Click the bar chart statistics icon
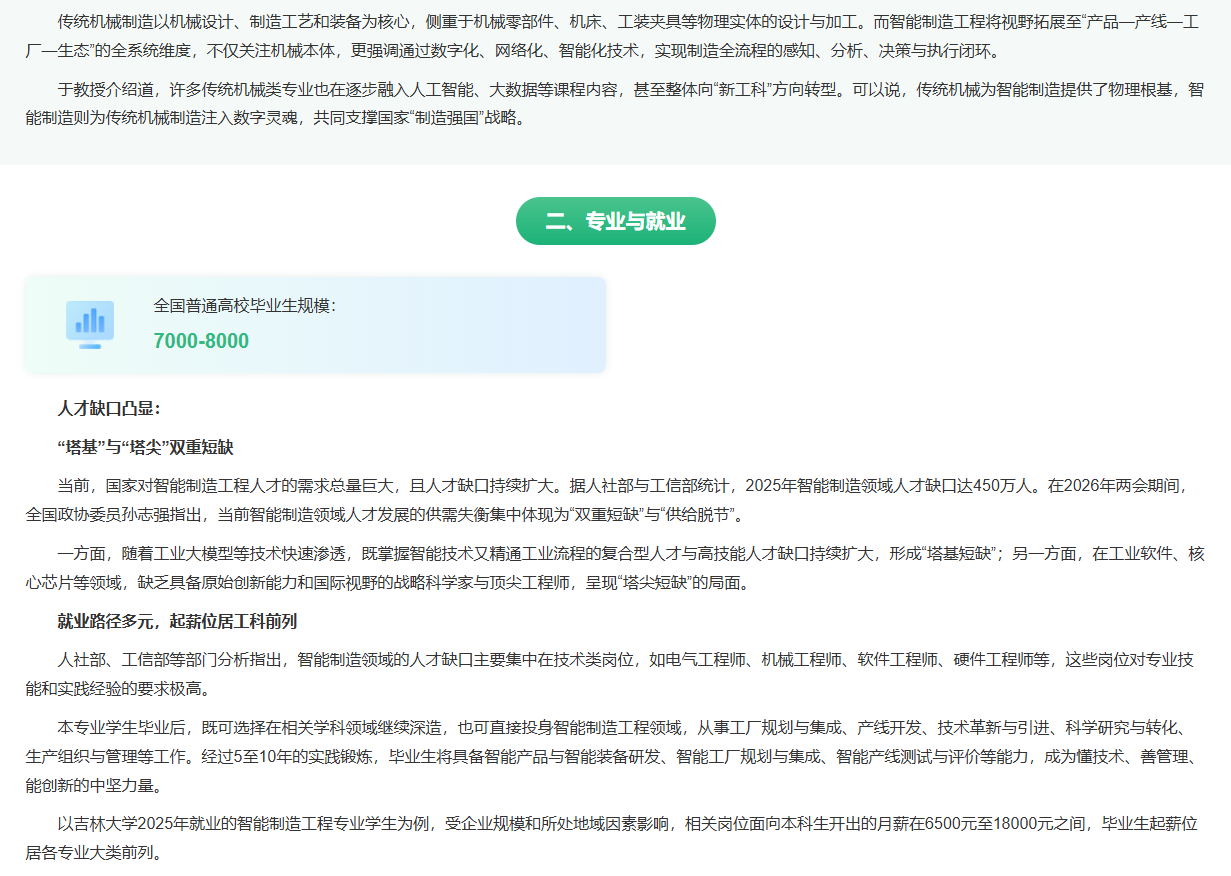The width and height of the screenshot is (1231, 876). (90, 324)
